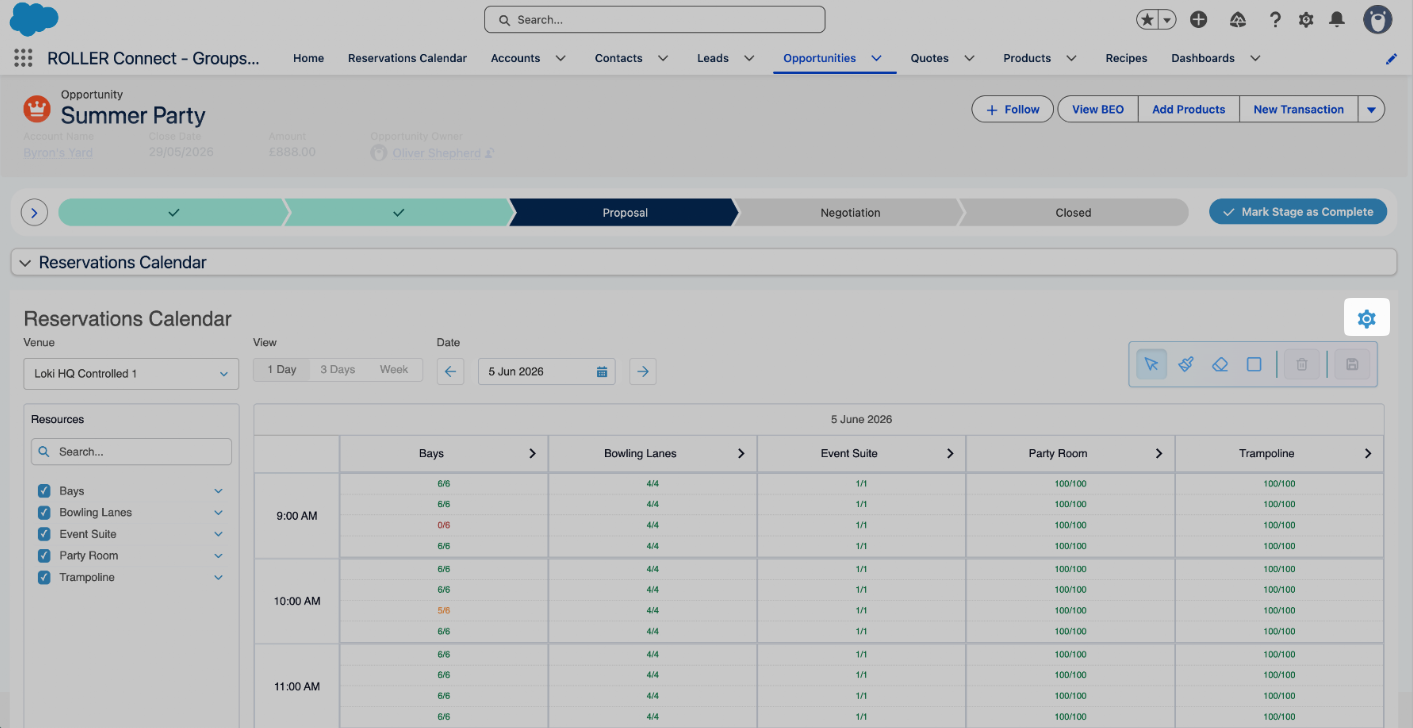Select the Closed stage in the path

click(x=1074, y=212)
